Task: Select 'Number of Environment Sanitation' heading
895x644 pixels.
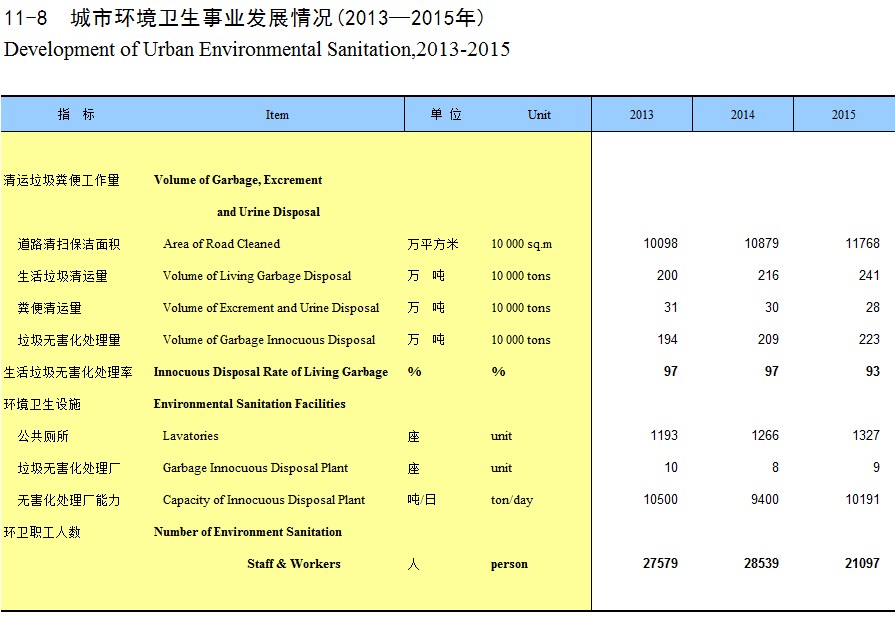Action: tap(248, 532)
